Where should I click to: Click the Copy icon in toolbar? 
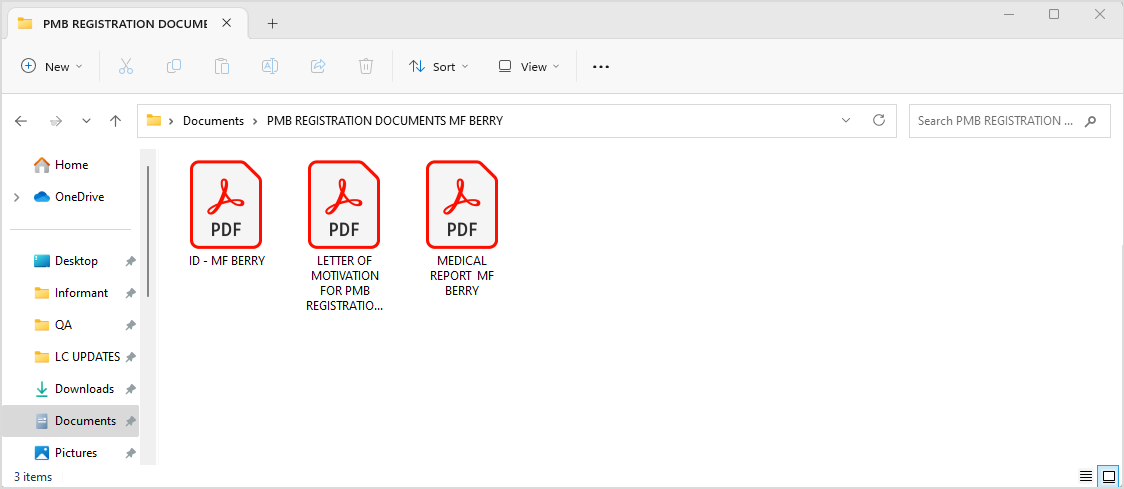pyautogui.click(x=174, y=67)
